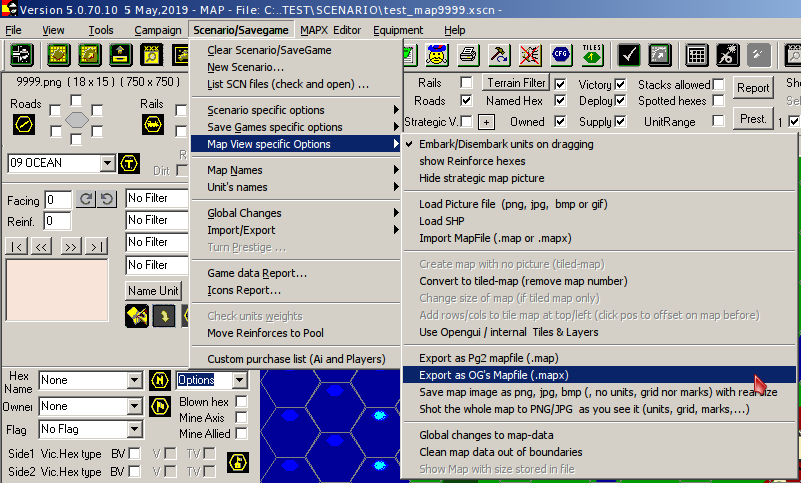
Task: Click the Reinf. value input field
Action: (57, 221)
